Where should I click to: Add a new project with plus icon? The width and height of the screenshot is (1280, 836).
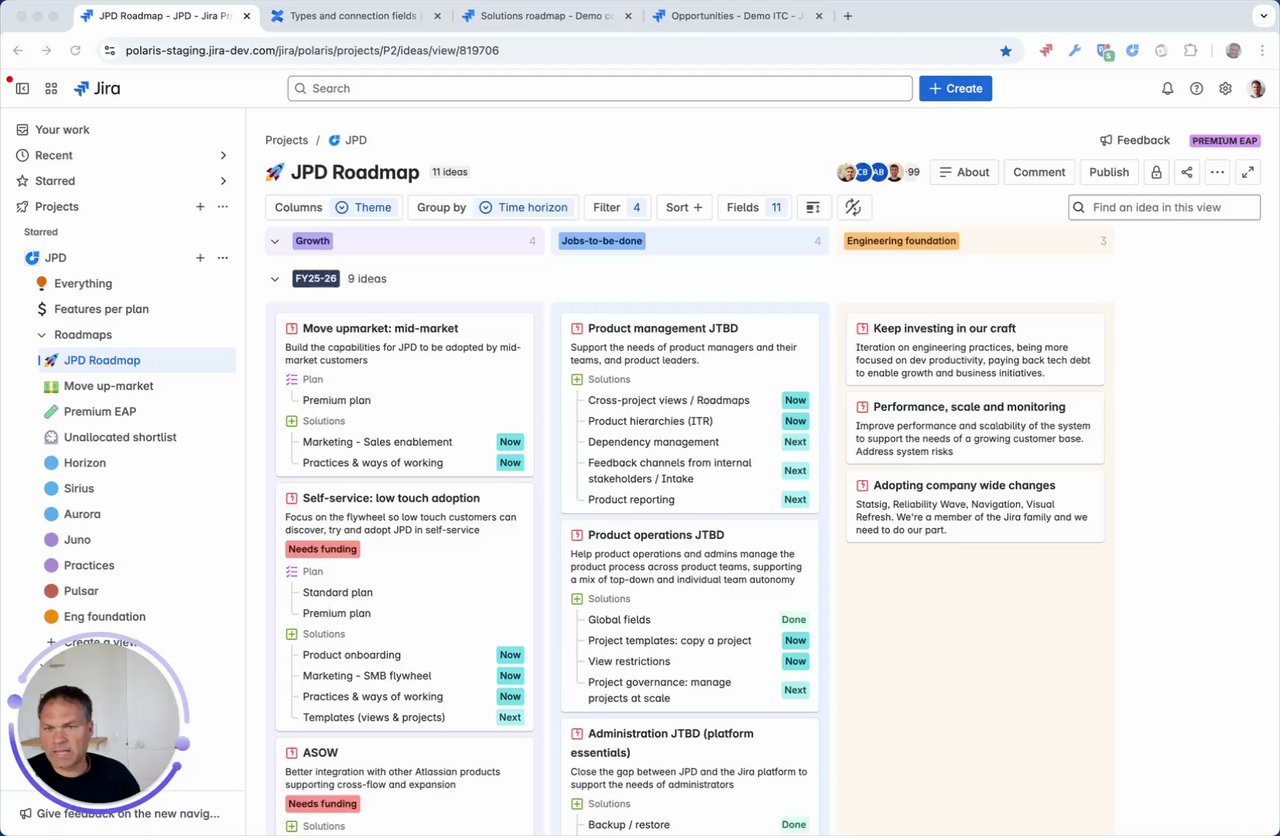[x=200, y=206]
